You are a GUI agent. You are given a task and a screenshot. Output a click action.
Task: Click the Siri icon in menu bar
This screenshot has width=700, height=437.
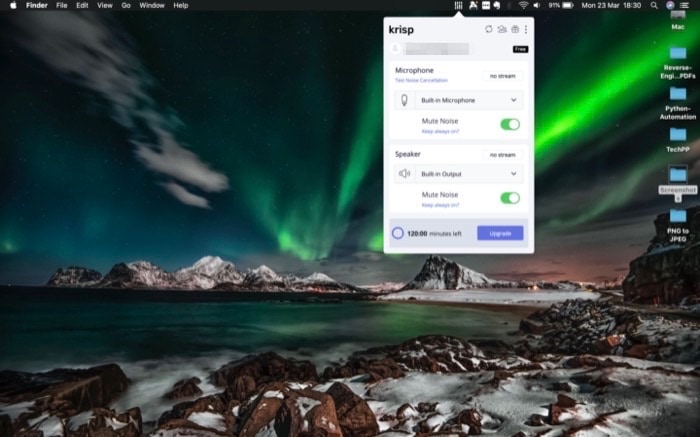click(670, 5)
